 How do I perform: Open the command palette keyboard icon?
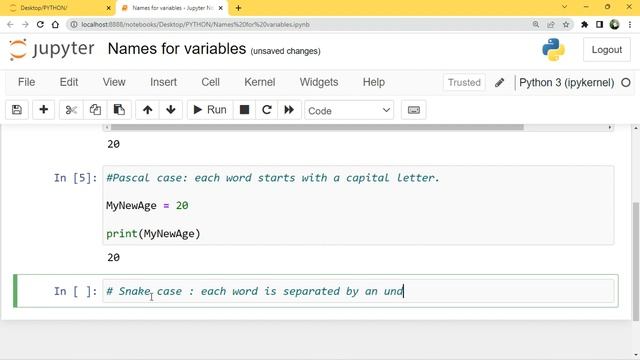click(413, 110)
